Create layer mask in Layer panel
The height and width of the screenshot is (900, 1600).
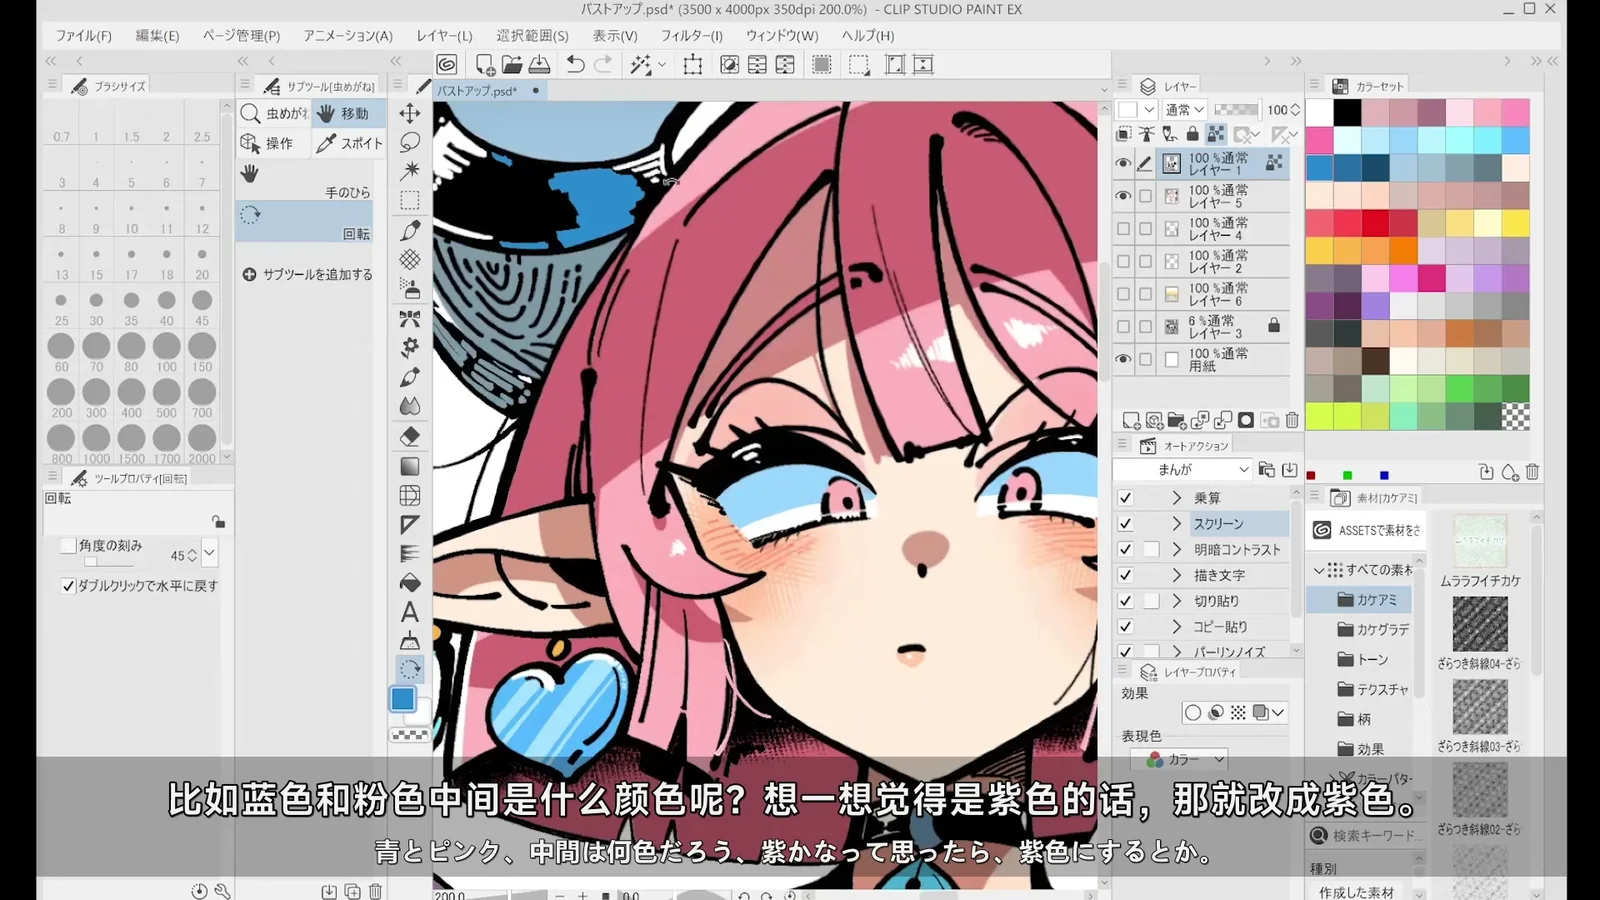[1246, 420]
